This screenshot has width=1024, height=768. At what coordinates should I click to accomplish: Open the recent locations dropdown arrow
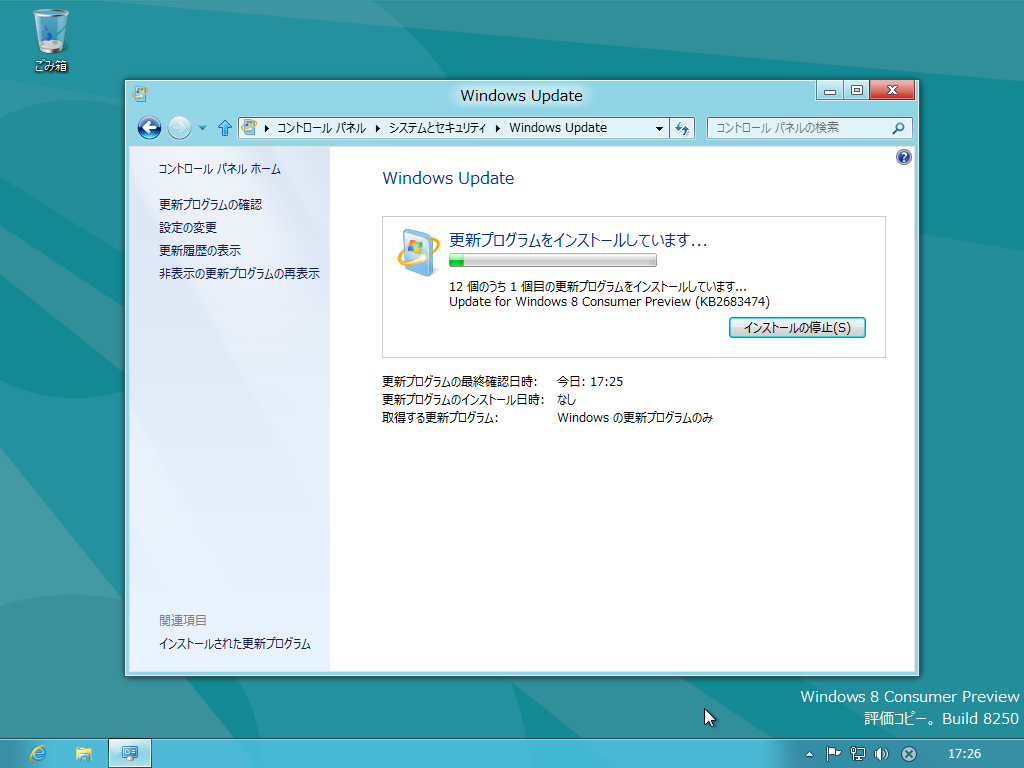point(202,128)
